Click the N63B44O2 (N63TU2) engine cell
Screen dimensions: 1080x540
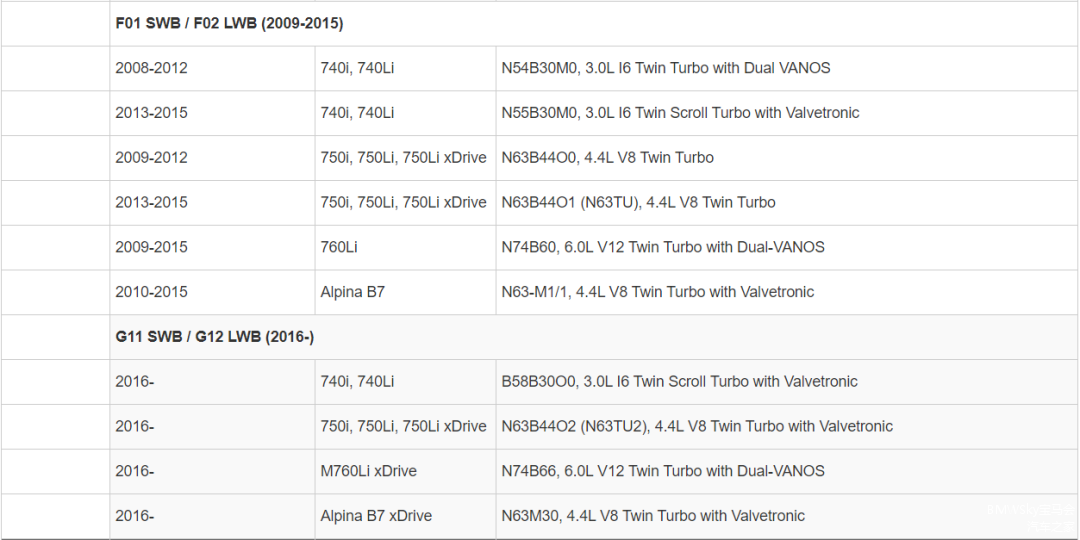[x=696, y=427]
